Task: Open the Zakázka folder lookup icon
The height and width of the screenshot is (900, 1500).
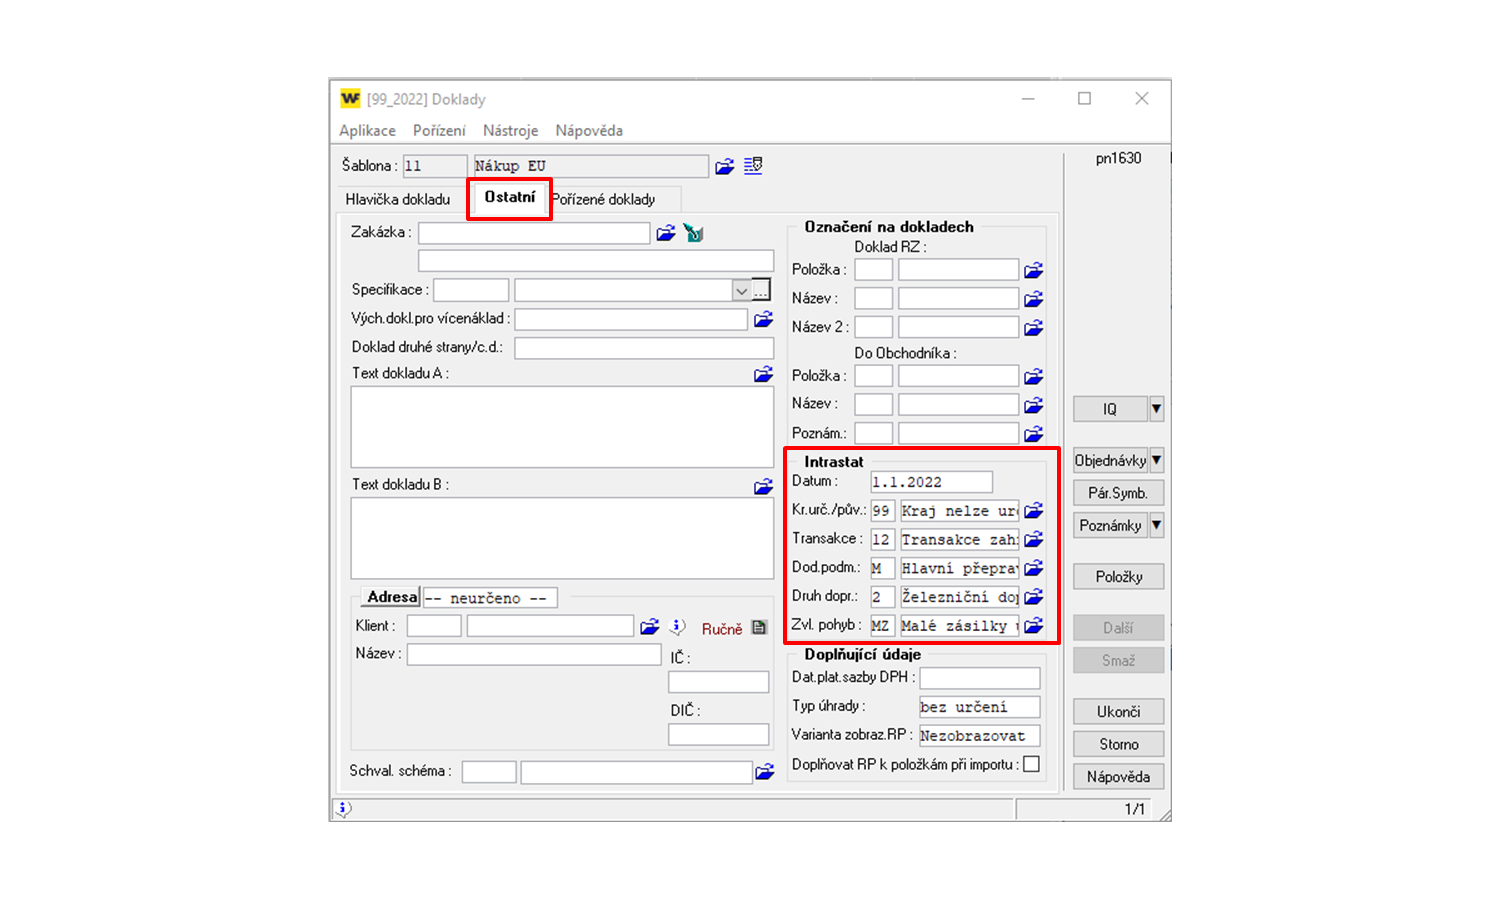Action: tap(666, 233)
